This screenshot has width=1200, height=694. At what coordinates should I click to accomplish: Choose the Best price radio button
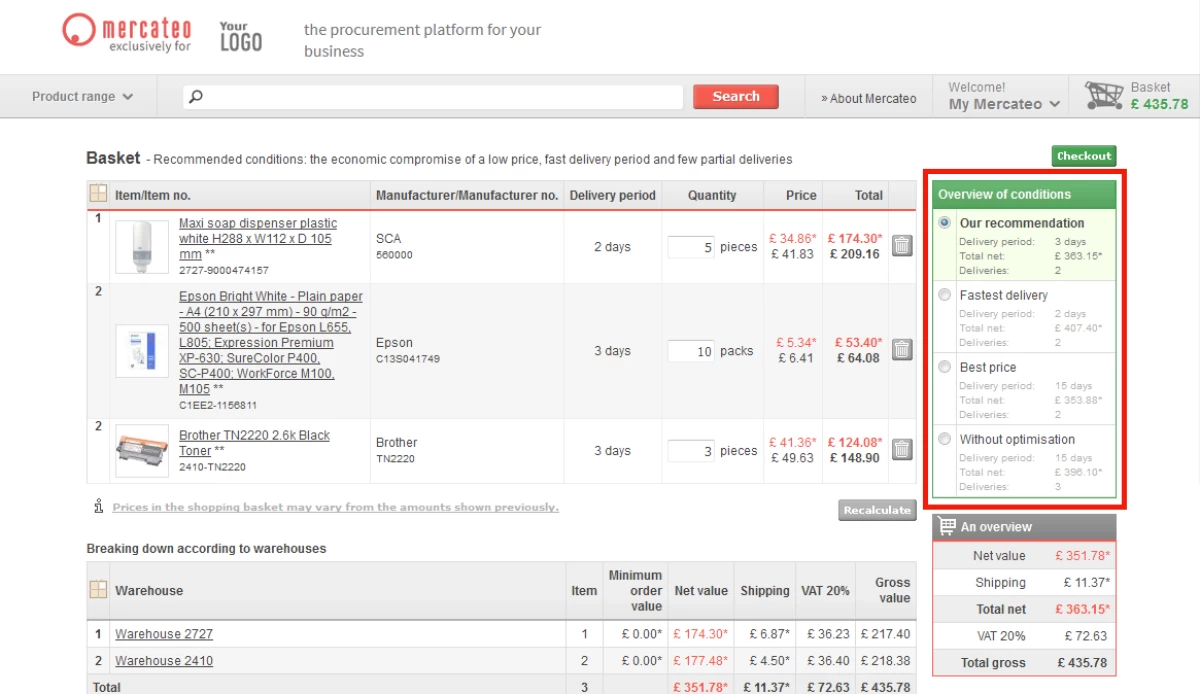click(945, 367)
